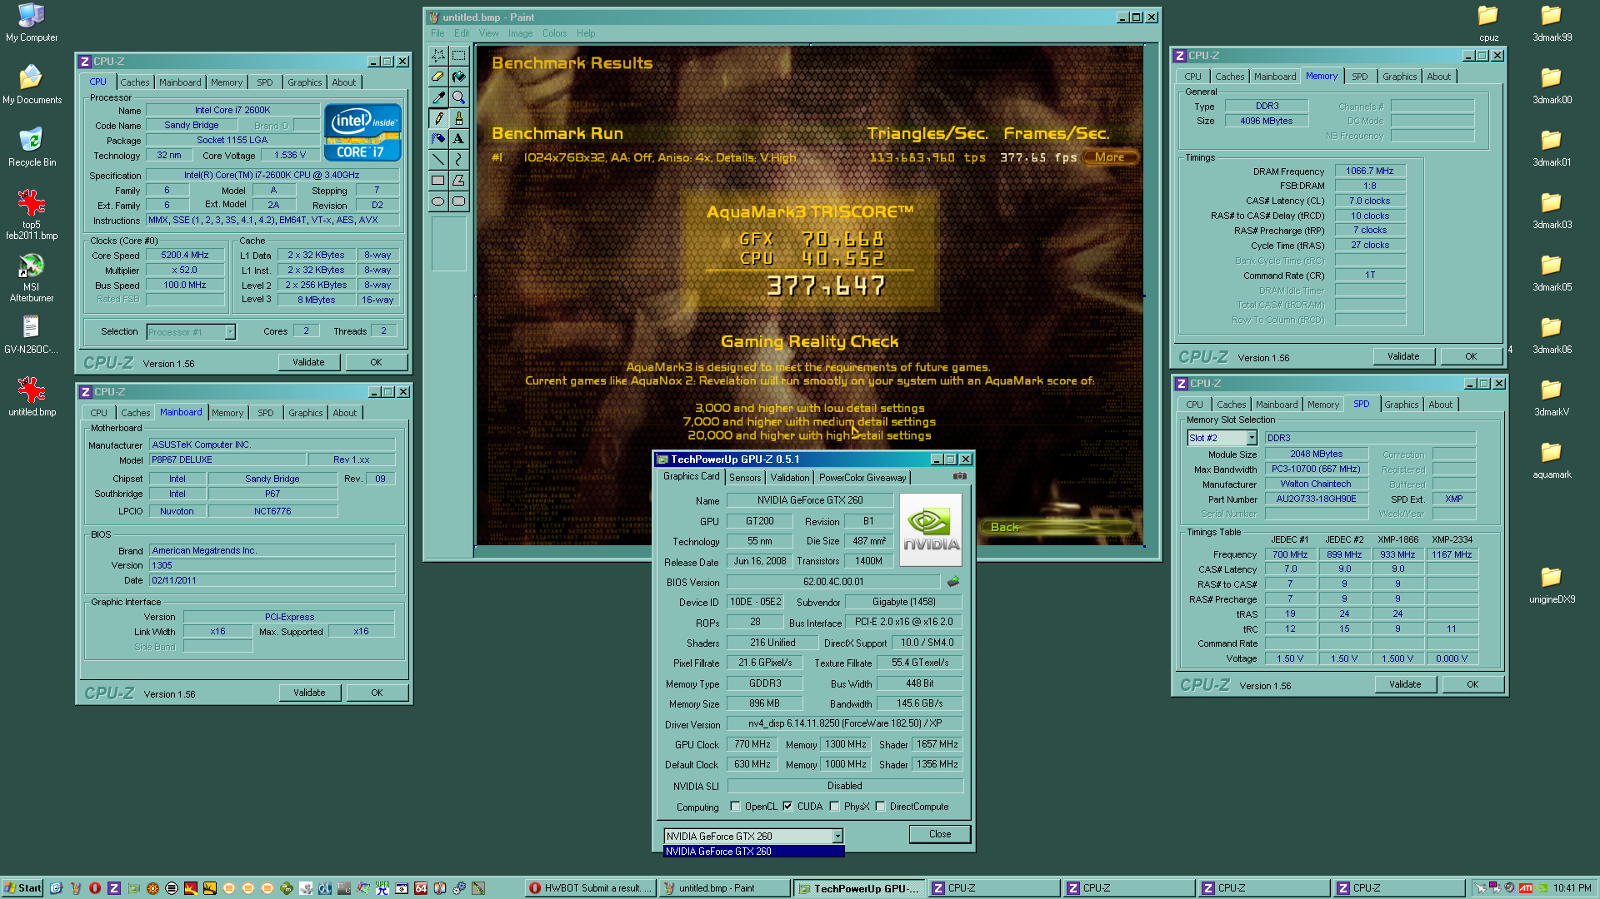
Task: Click the GPU-Z screenshot camera icon
Action: coord(960,477)
